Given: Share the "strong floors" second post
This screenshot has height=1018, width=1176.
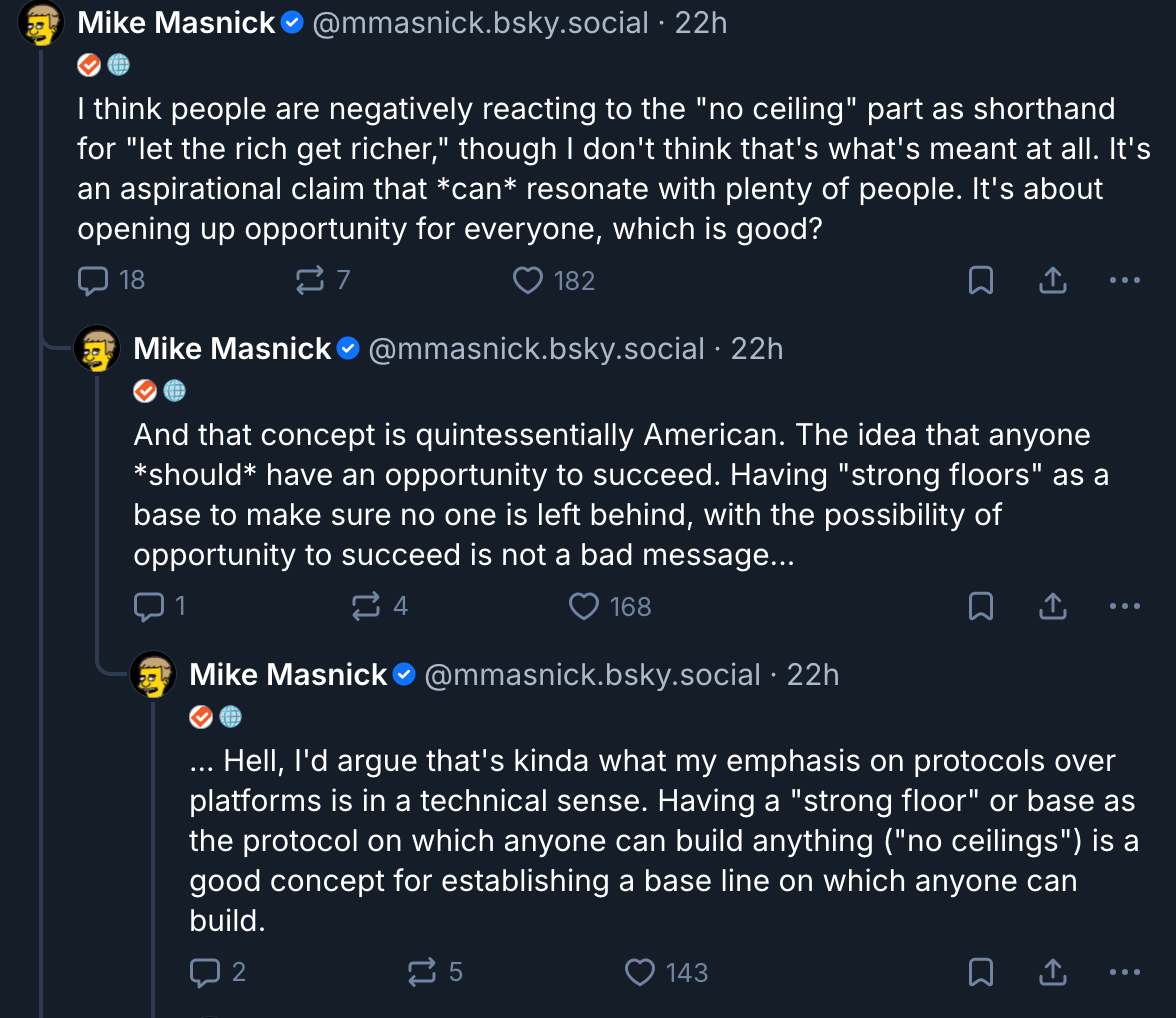Looking at the screenshot, I should coord(1052,606).
